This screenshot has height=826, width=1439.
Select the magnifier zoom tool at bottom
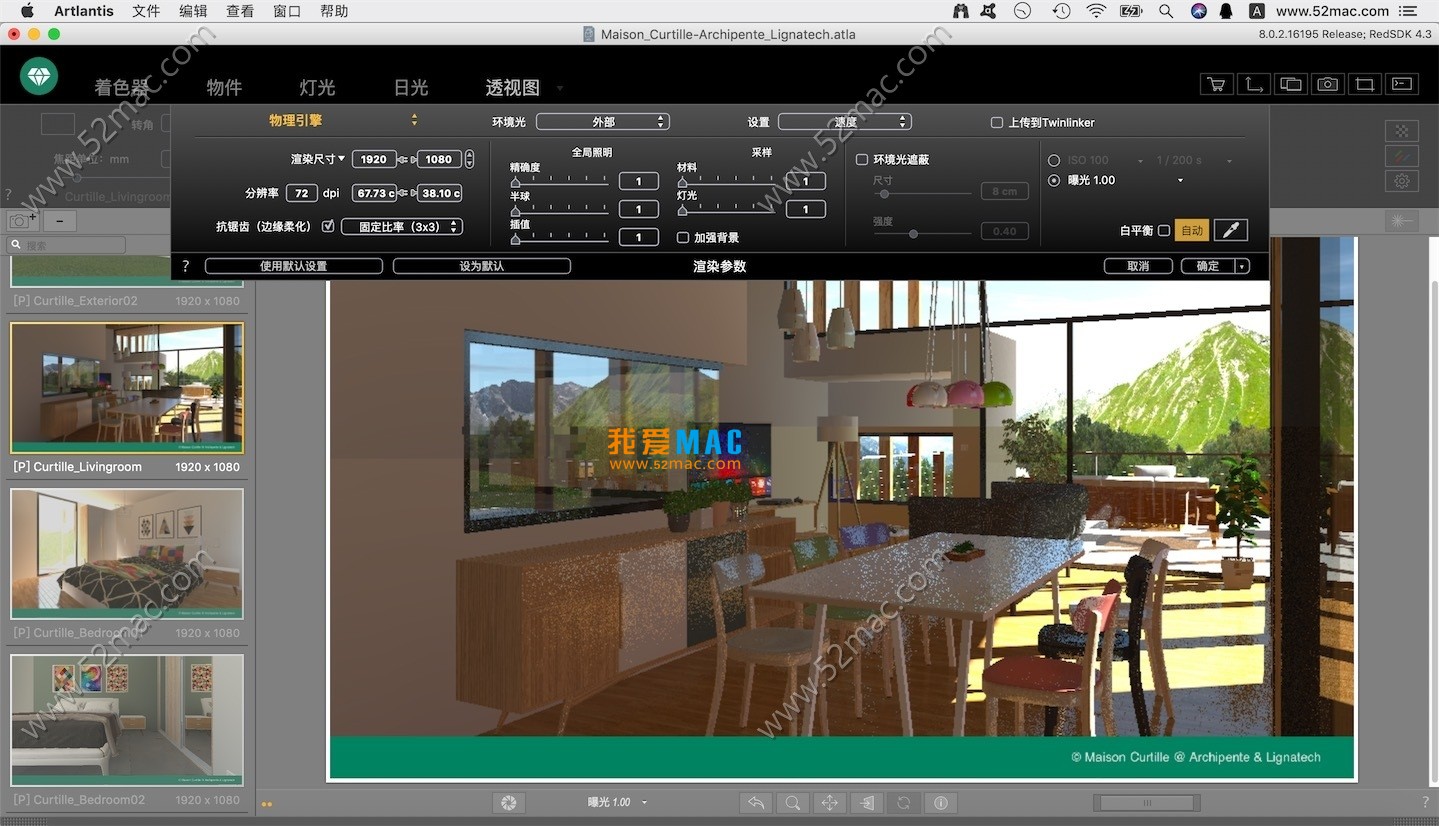tap(793, 802)
